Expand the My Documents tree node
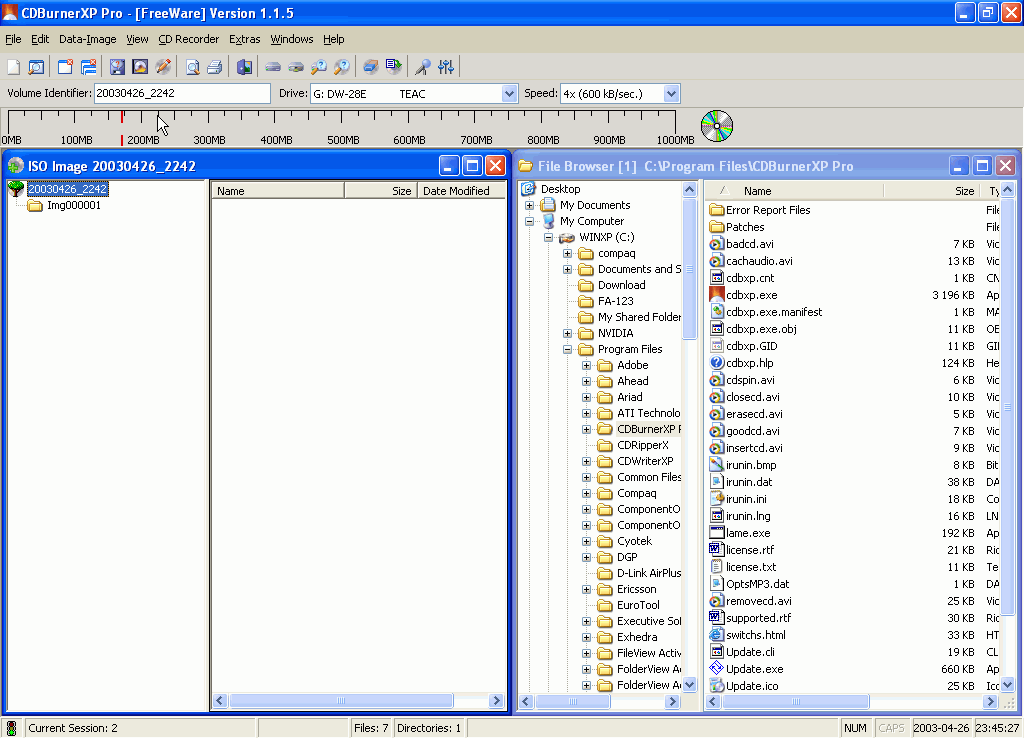Image resolution: width=1024 pixels, height=738 pixels. (x=530, y=205)
